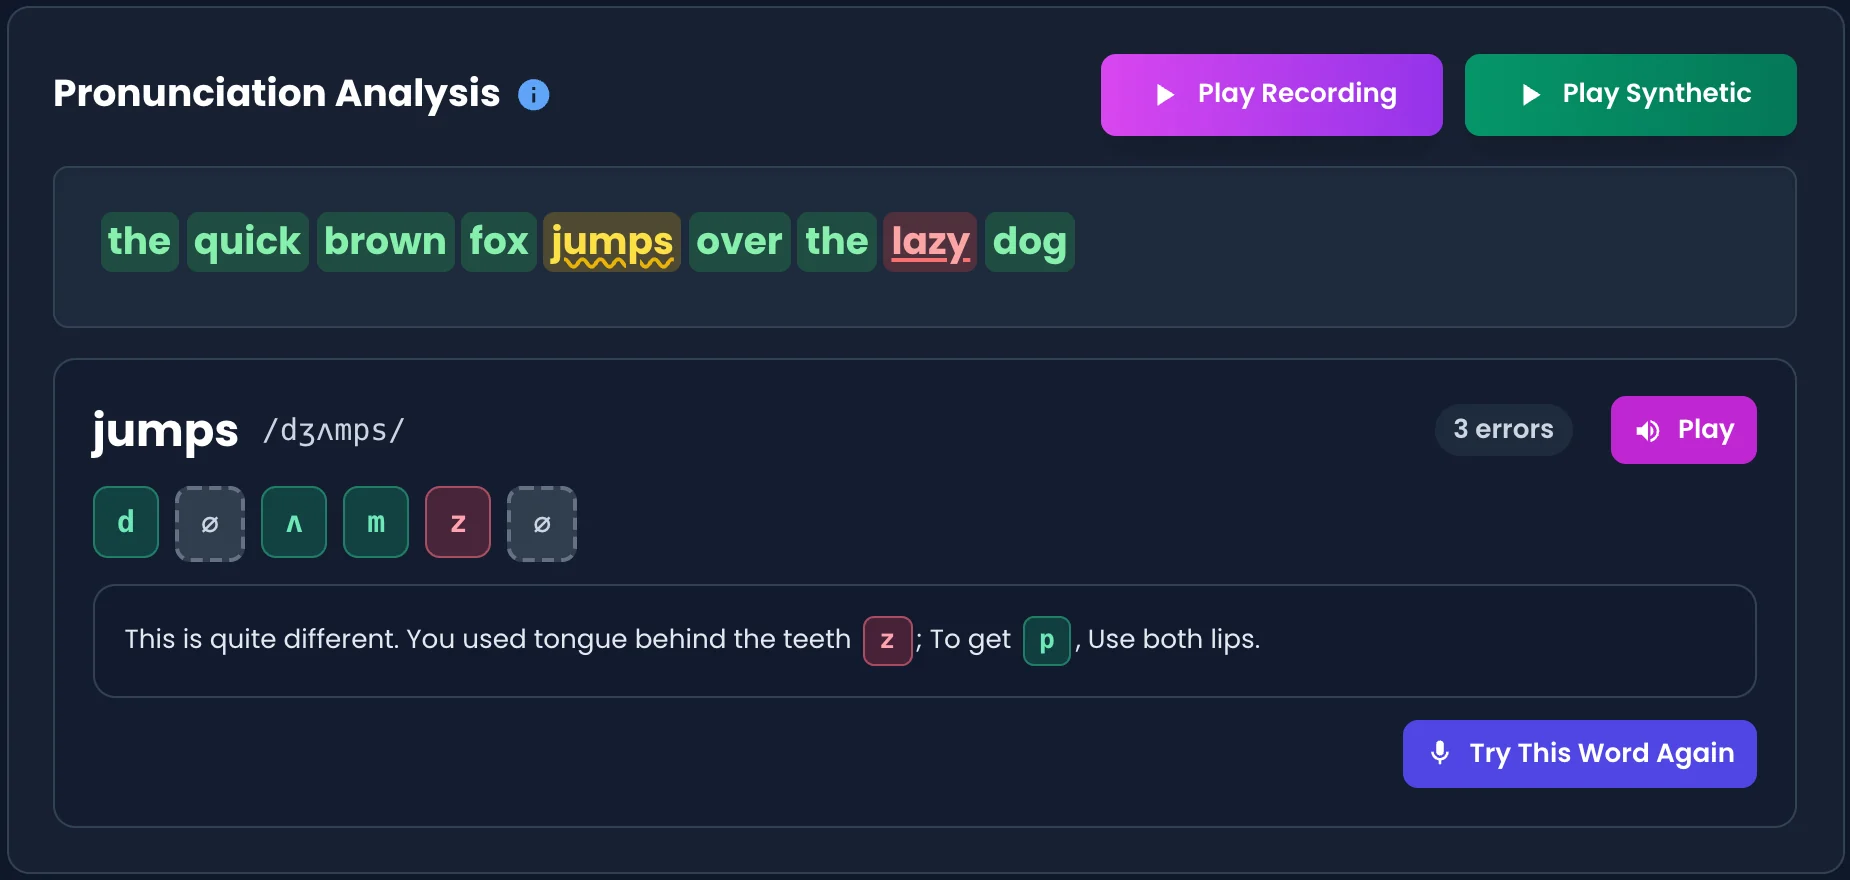Click the d phoneme chip under jumps
Image resolution: width=1850 pixels, height=880 pixels.
point(125,522)
